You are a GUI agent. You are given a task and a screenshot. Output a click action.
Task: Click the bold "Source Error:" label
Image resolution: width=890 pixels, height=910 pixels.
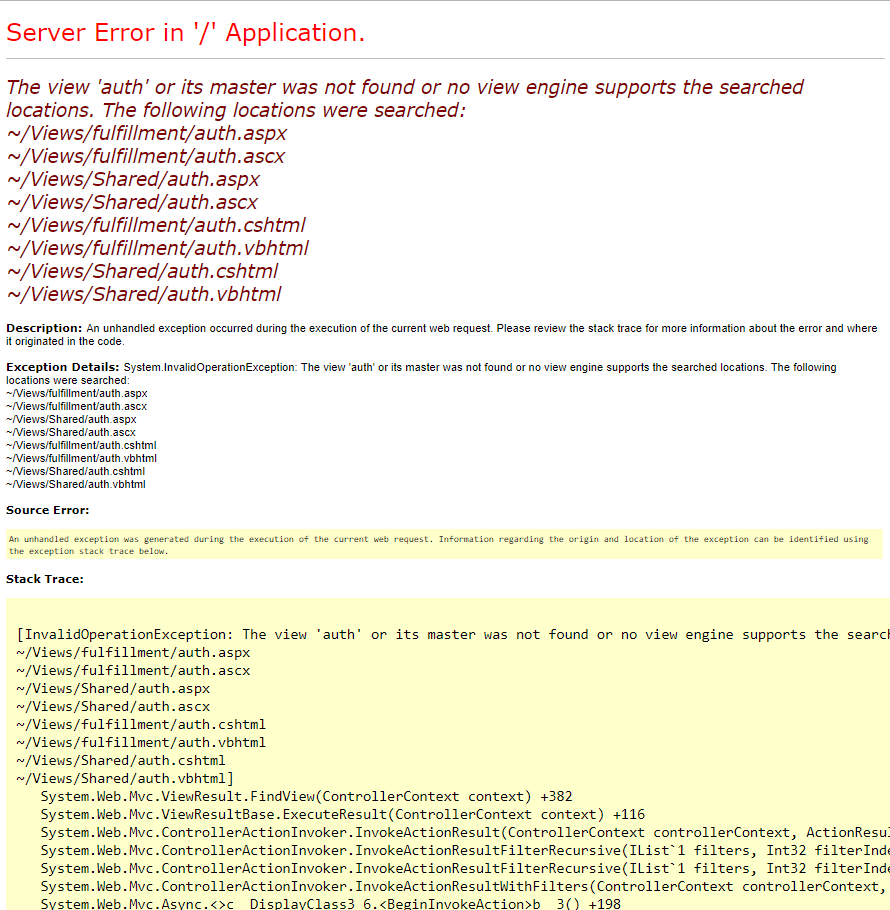(x=48, y=510)
